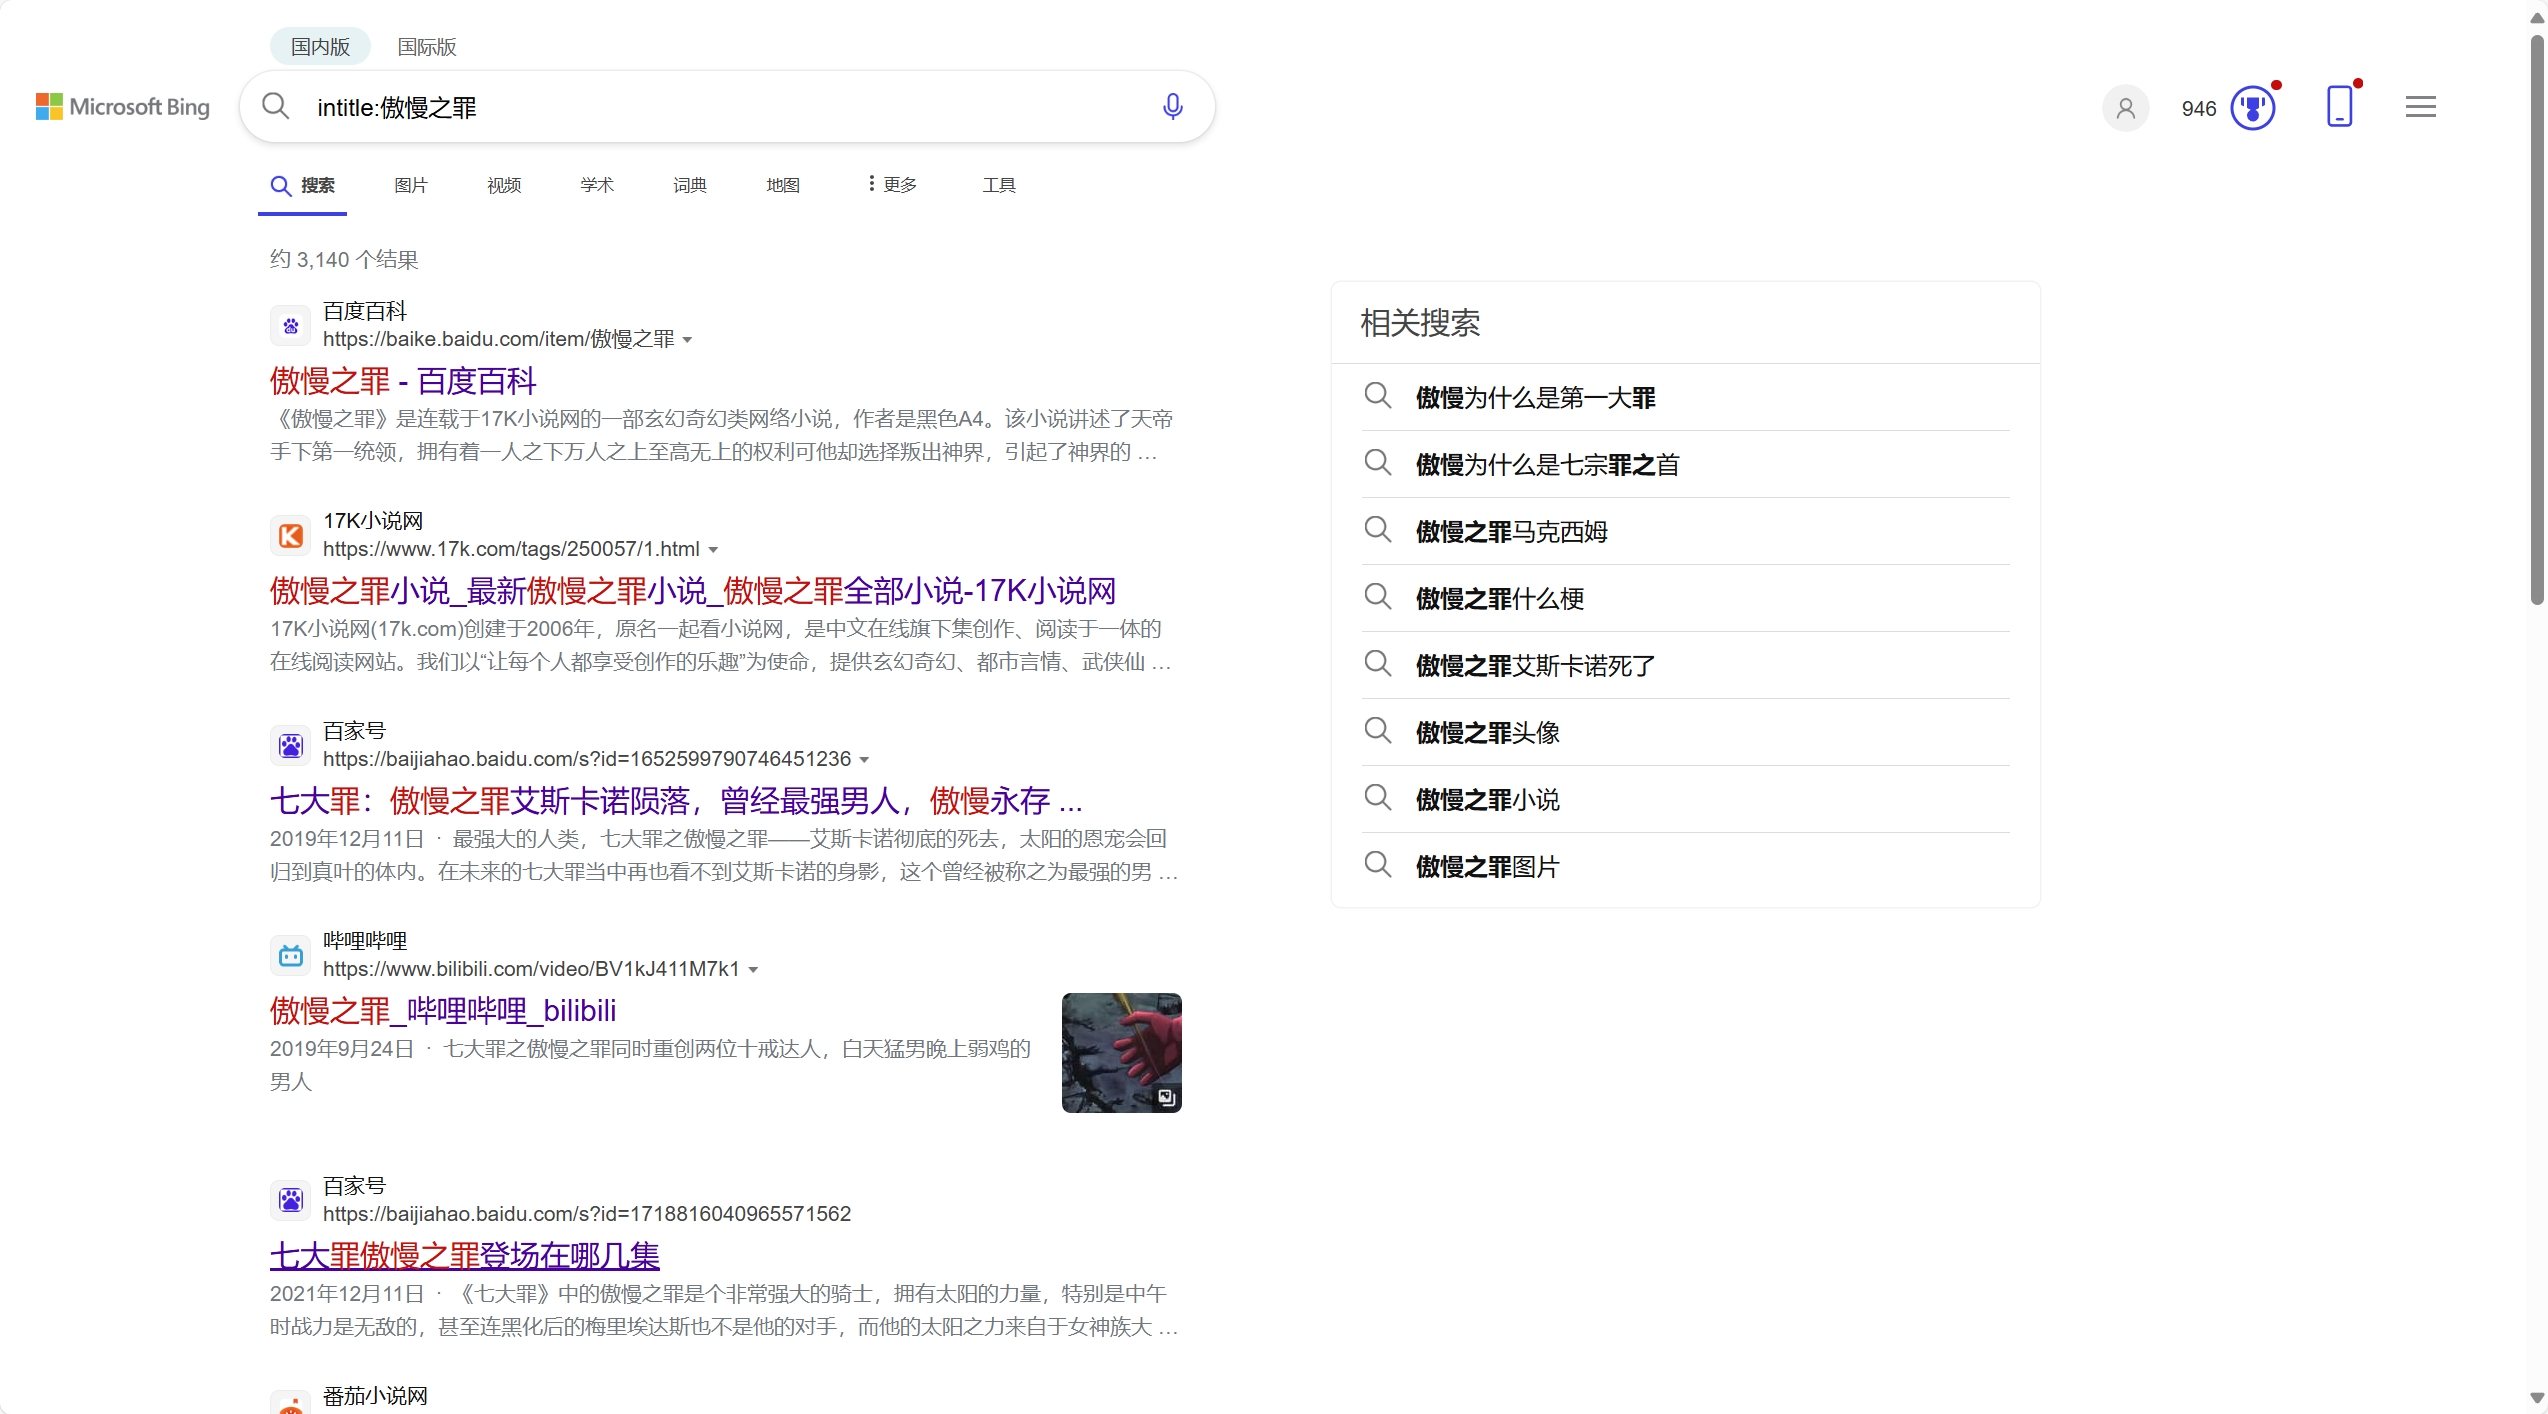Click the favicon beside 七大罪傲慢之罪登场在哪几集

(290, 1200)
